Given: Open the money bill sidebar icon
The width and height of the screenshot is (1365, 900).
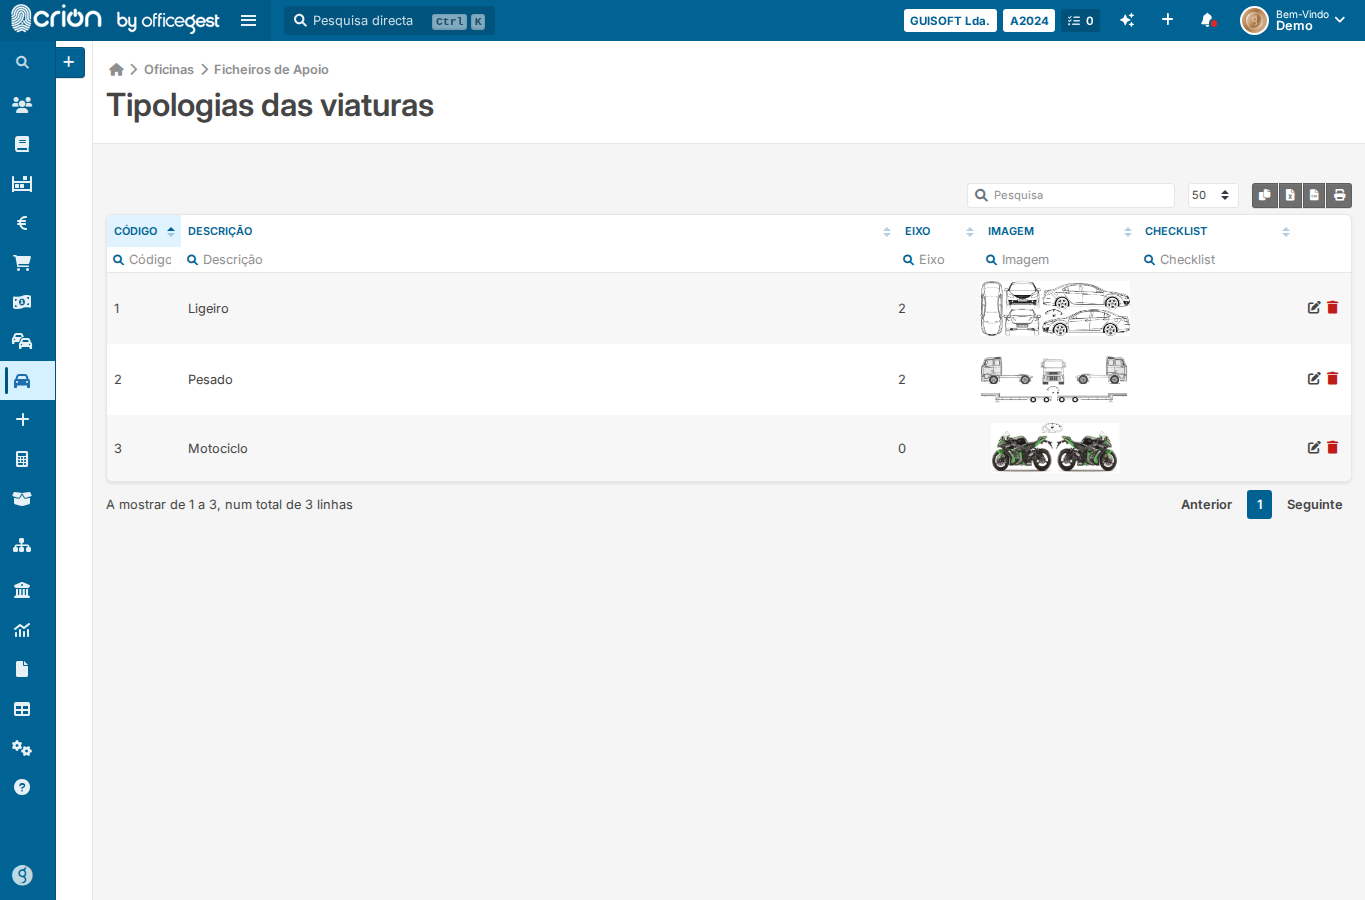Looking at the screenshot, I should coord(22,302).
